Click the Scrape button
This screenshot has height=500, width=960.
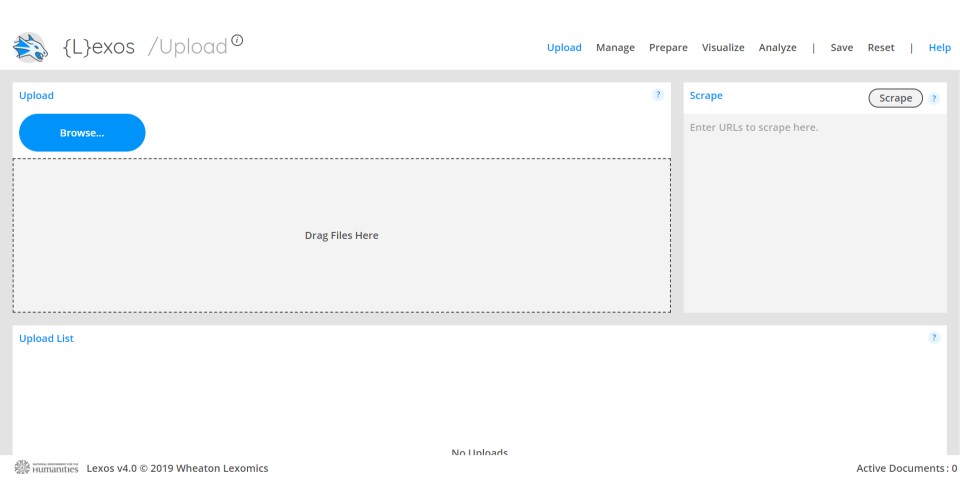[x=896, y=98]
